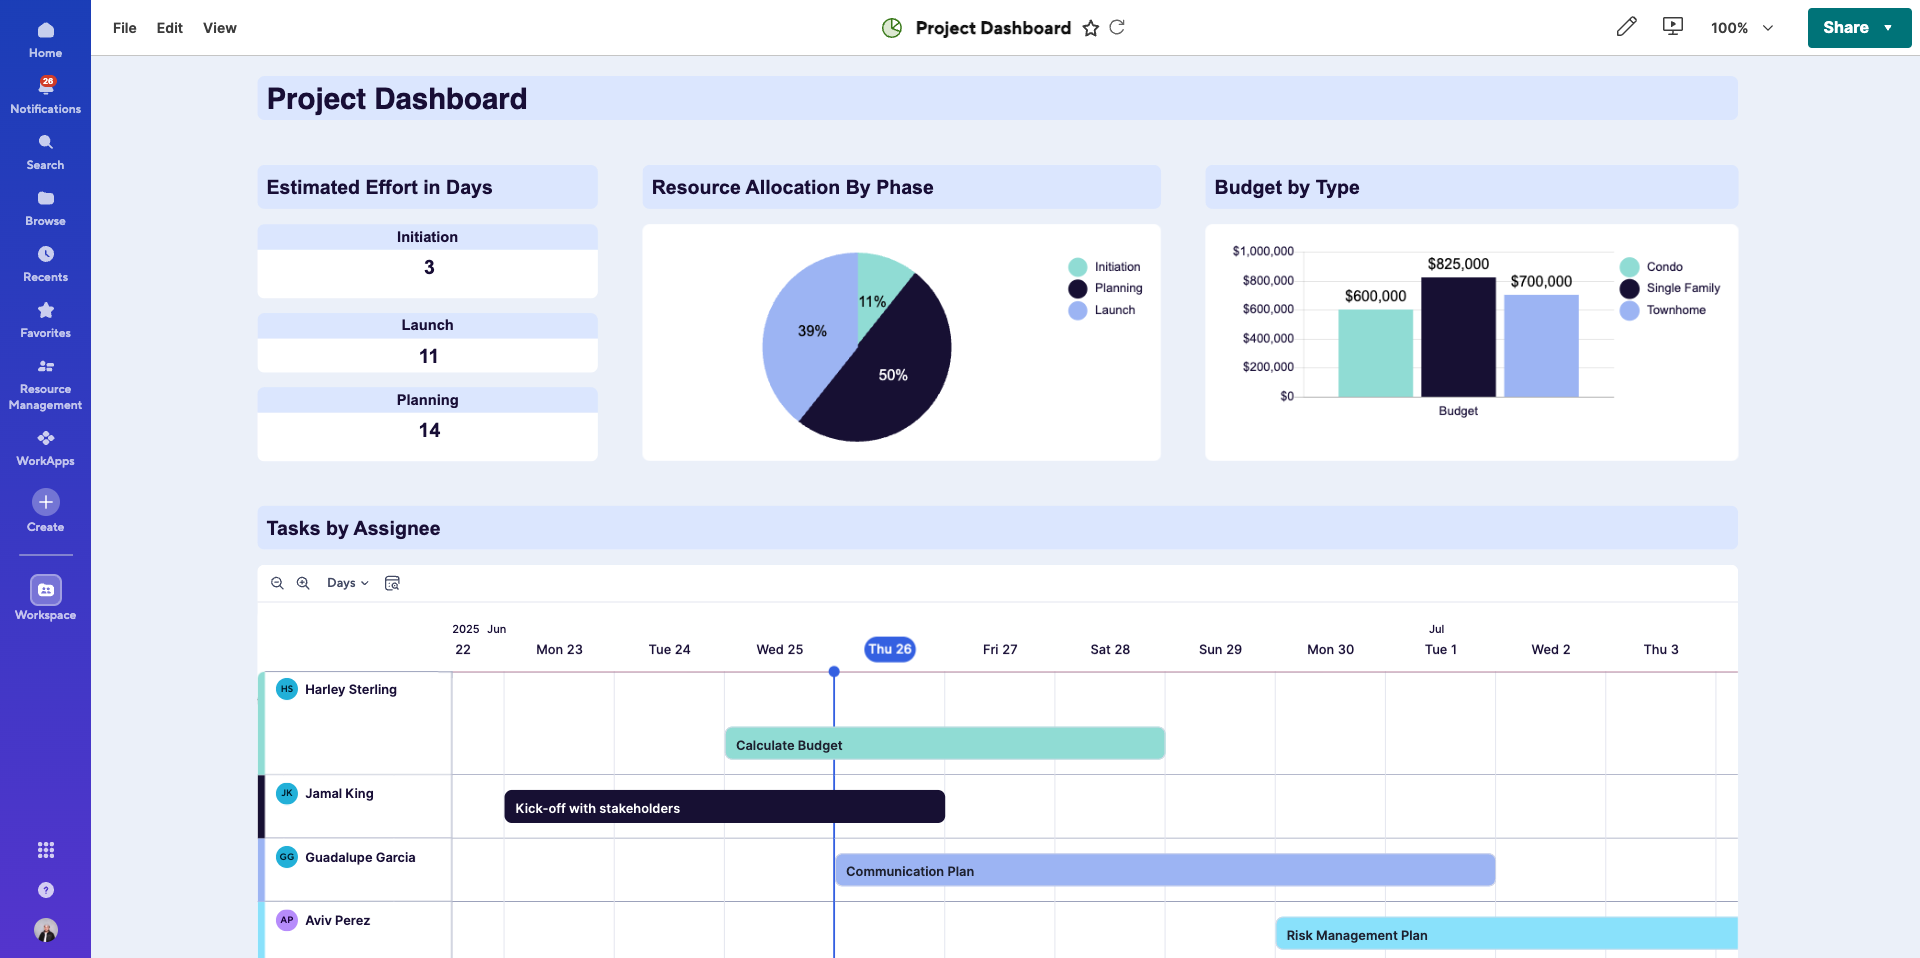The image size is (1920, 958).
Task: Open Resource Management in the sidebar
Action: tap(45, 383)
